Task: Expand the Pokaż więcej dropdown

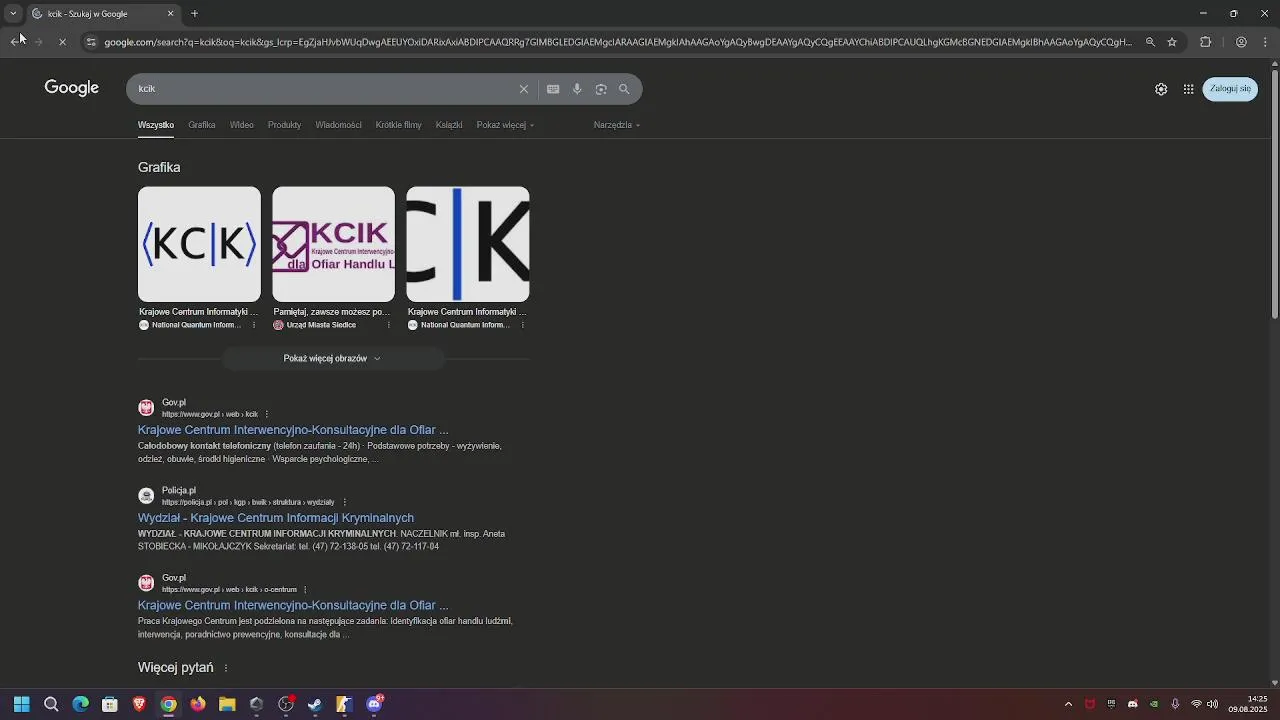Action: point(505,125)
